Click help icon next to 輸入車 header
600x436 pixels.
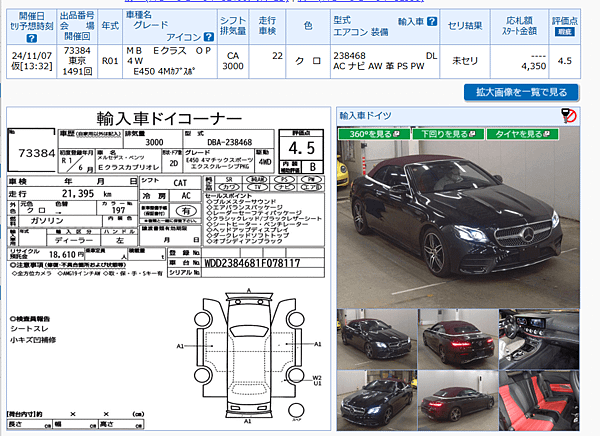(432, 21)
